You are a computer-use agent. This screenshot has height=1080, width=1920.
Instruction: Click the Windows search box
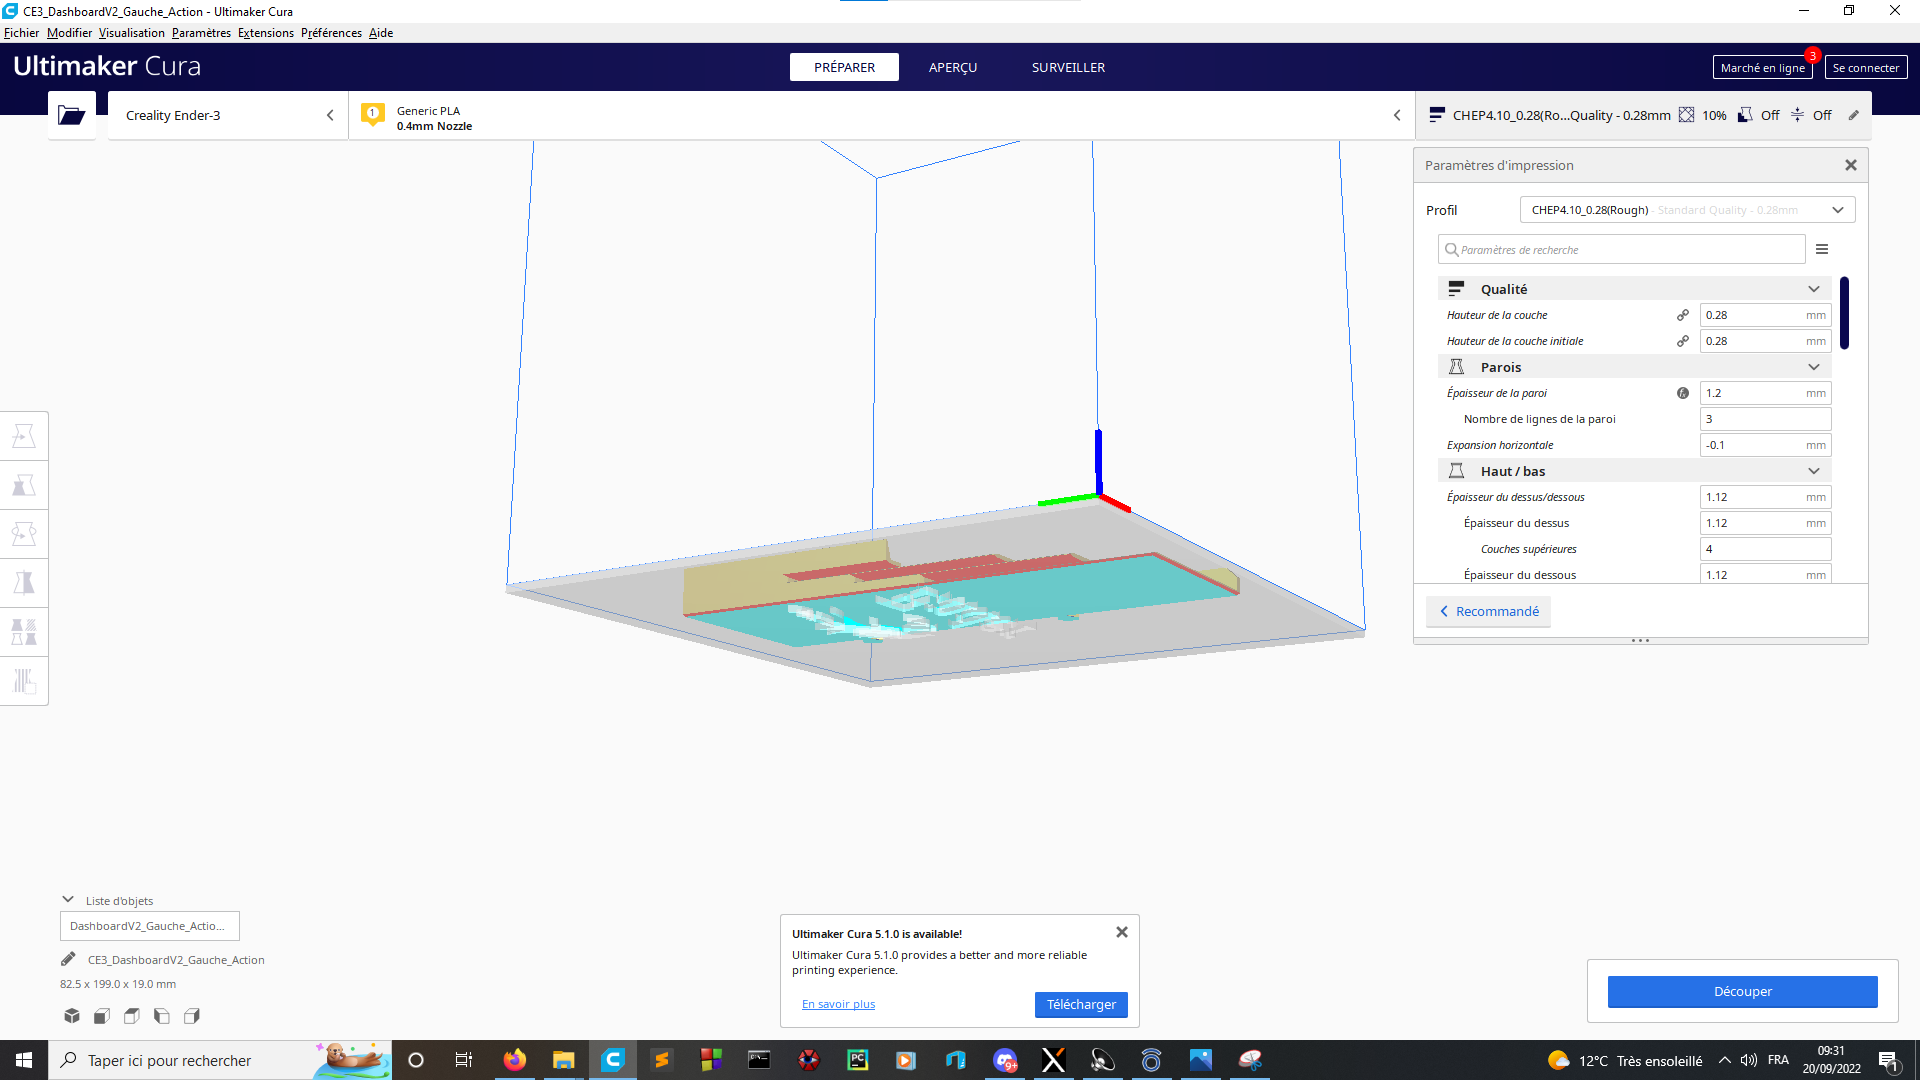(x=220, y=1060)
